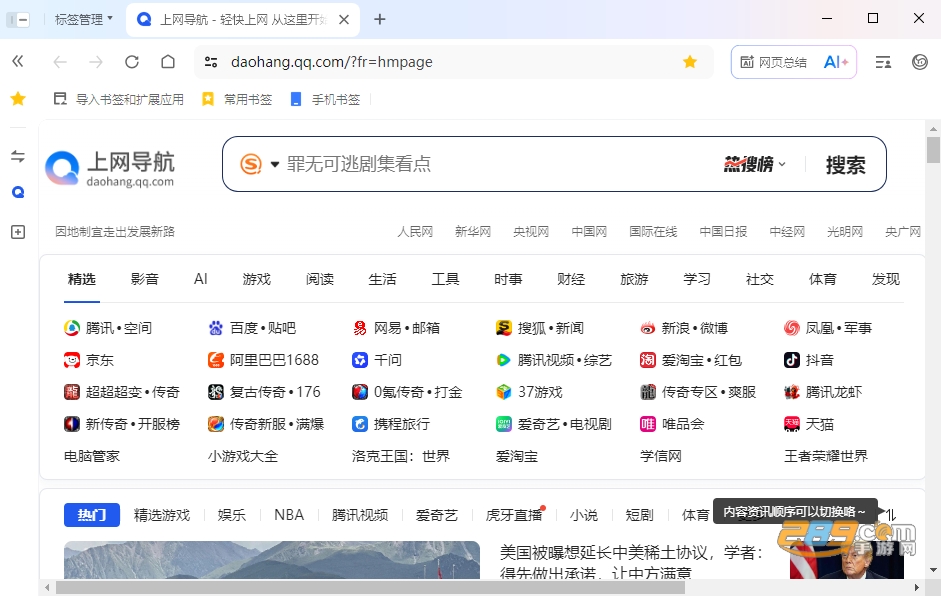941x596 pixels.
Task: Open the 手机书签 bookmark folder
Action: coord(325,99)
